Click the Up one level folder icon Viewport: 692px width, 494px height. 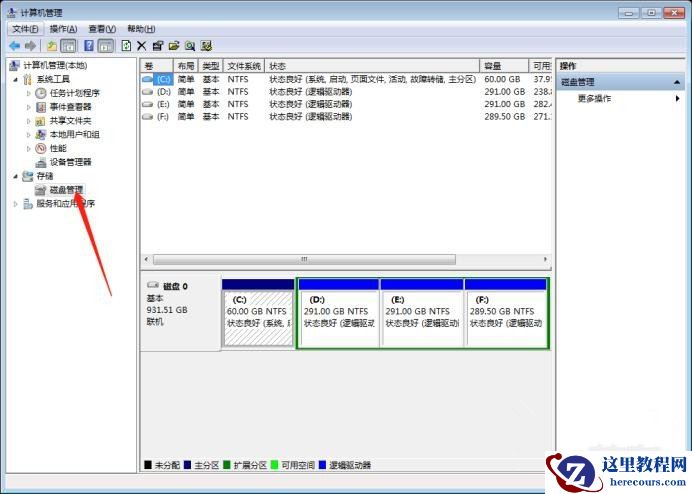(52, 45)
